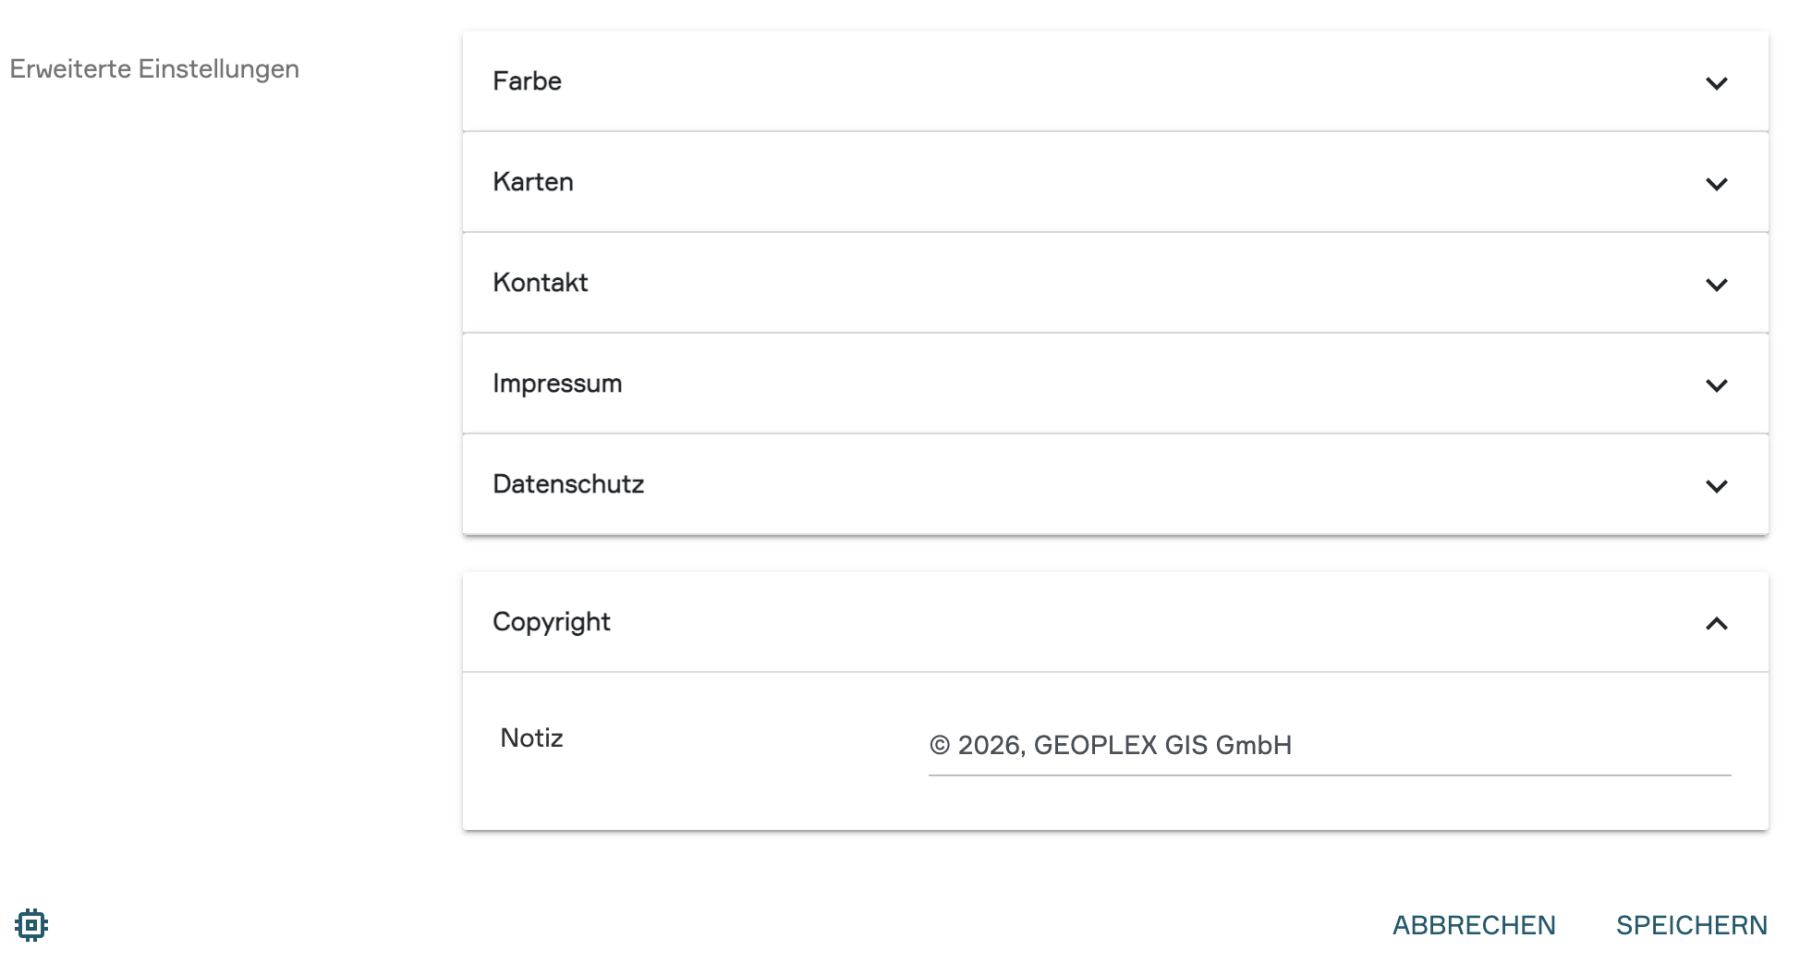Viewport: 1800px width, 963px height.
Task: Expand the Datenschutz panel title
Action: click(x=568, y=484)
